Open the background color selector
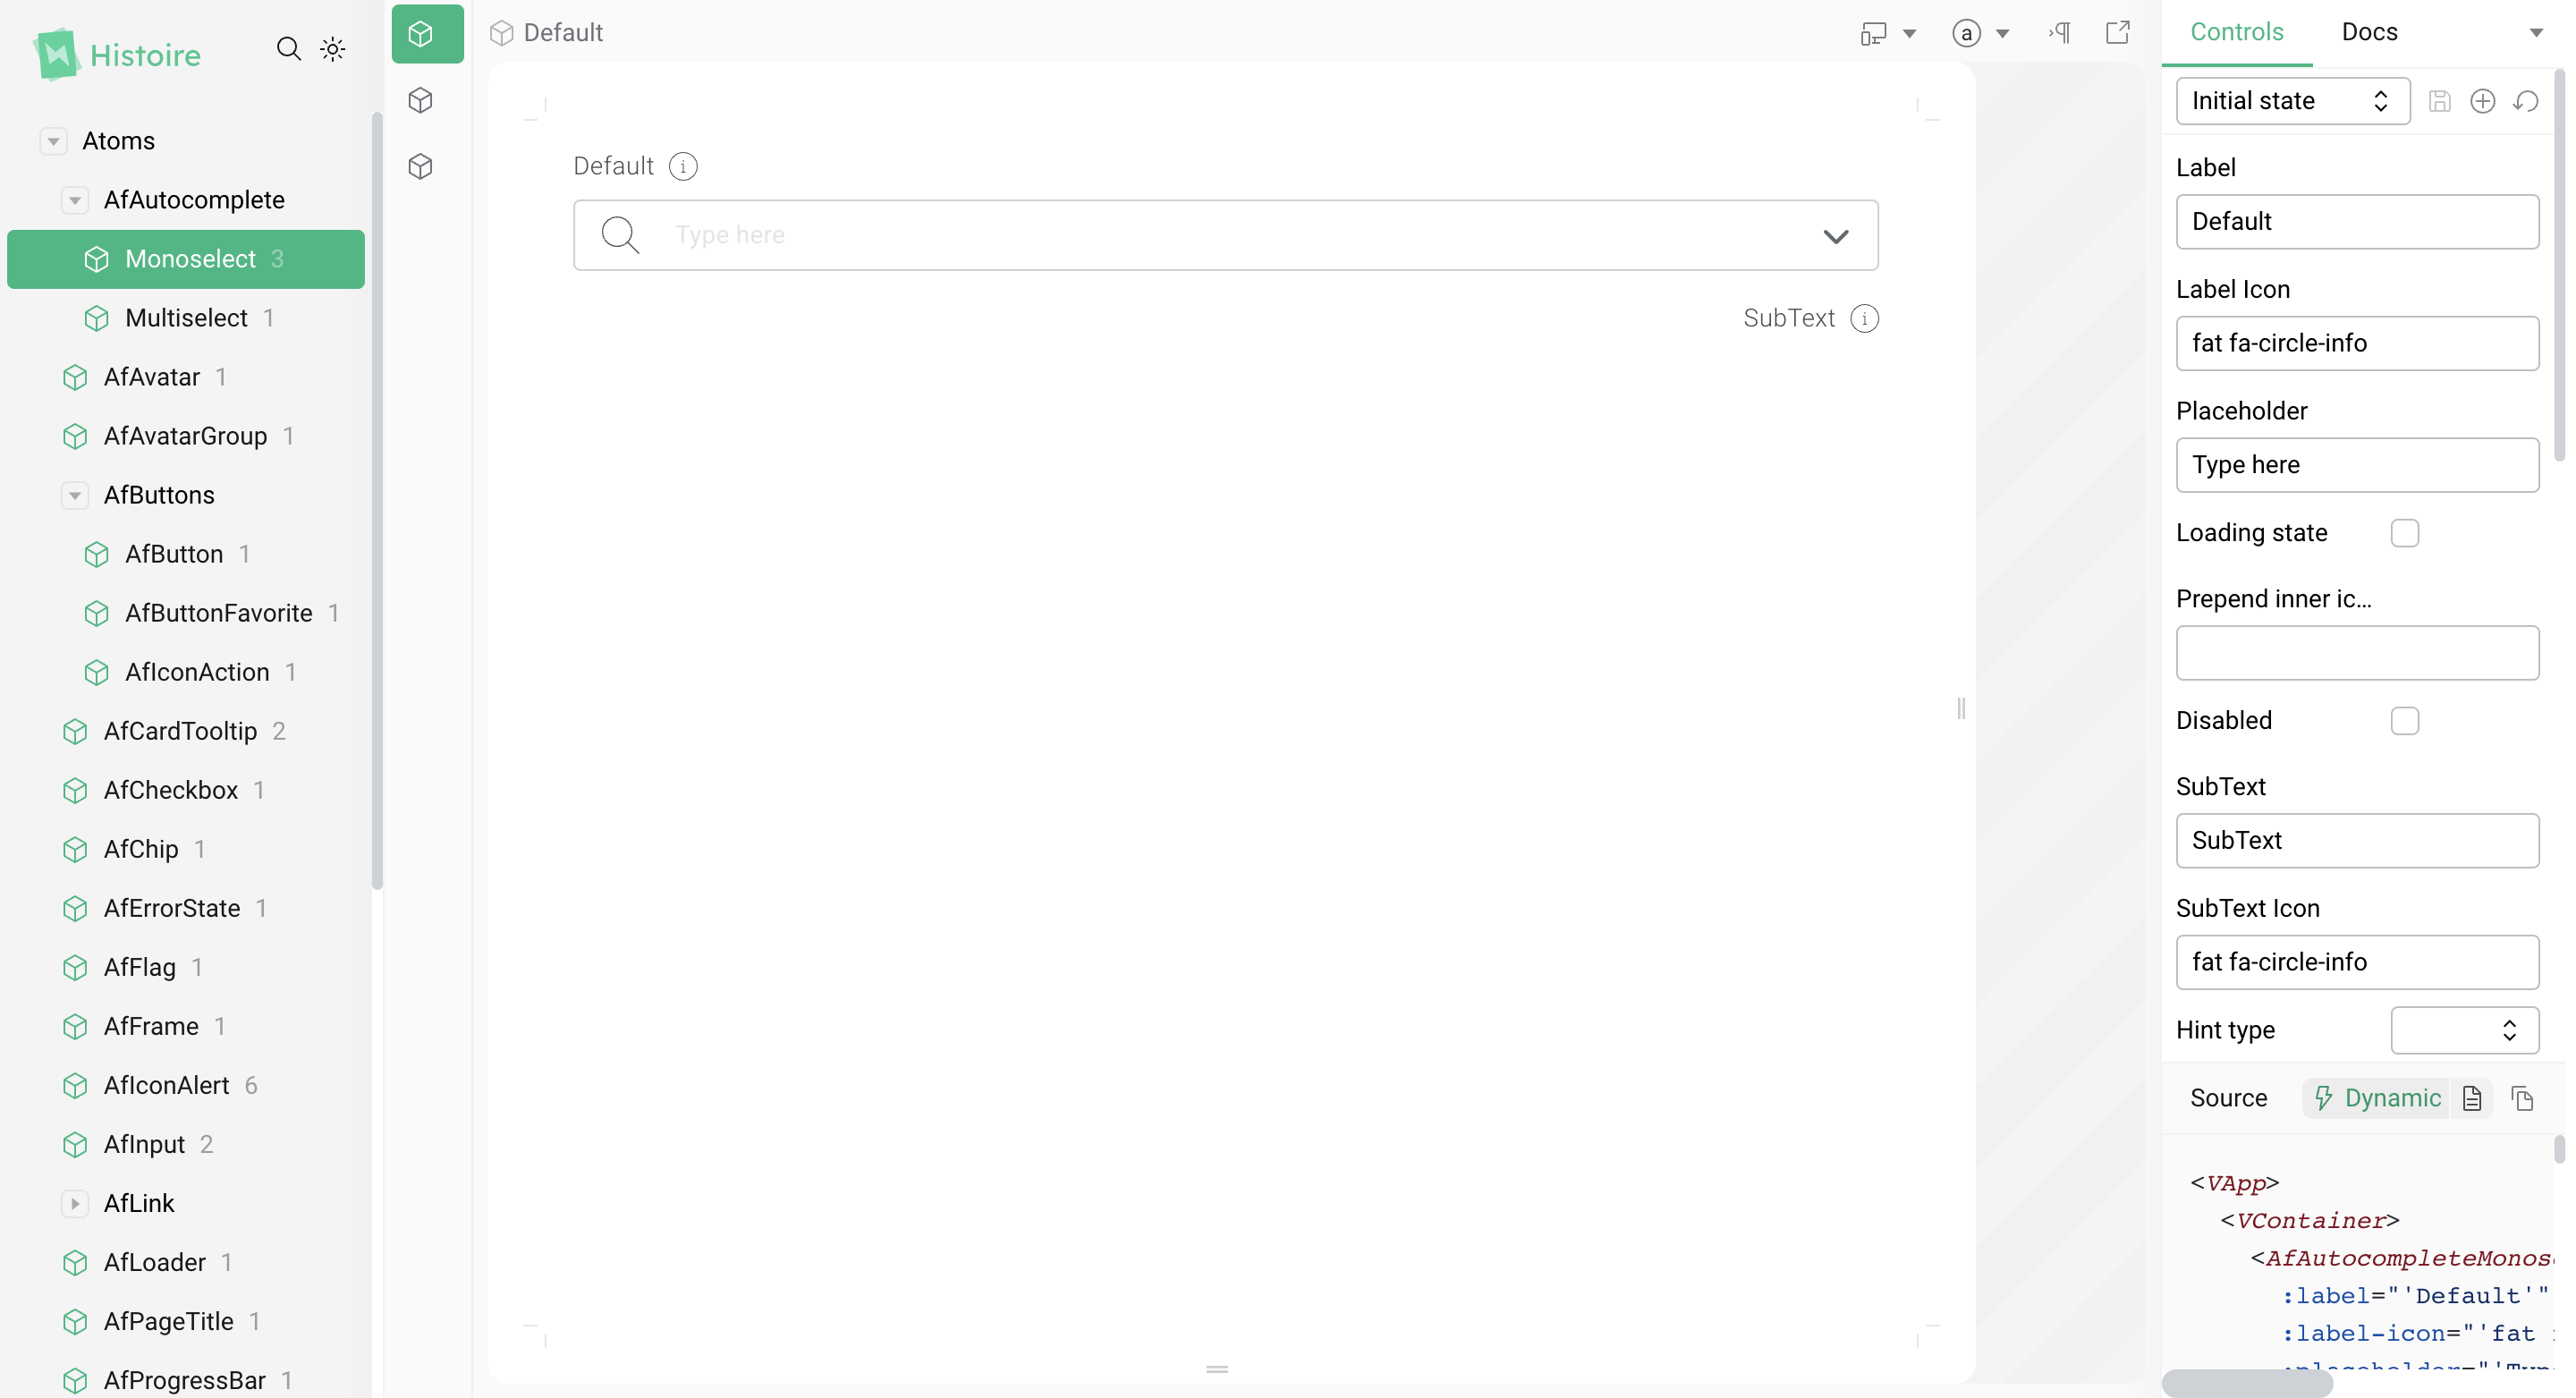The width and height of the screenshot is (2576, 1398). [x=1979, y=33]
